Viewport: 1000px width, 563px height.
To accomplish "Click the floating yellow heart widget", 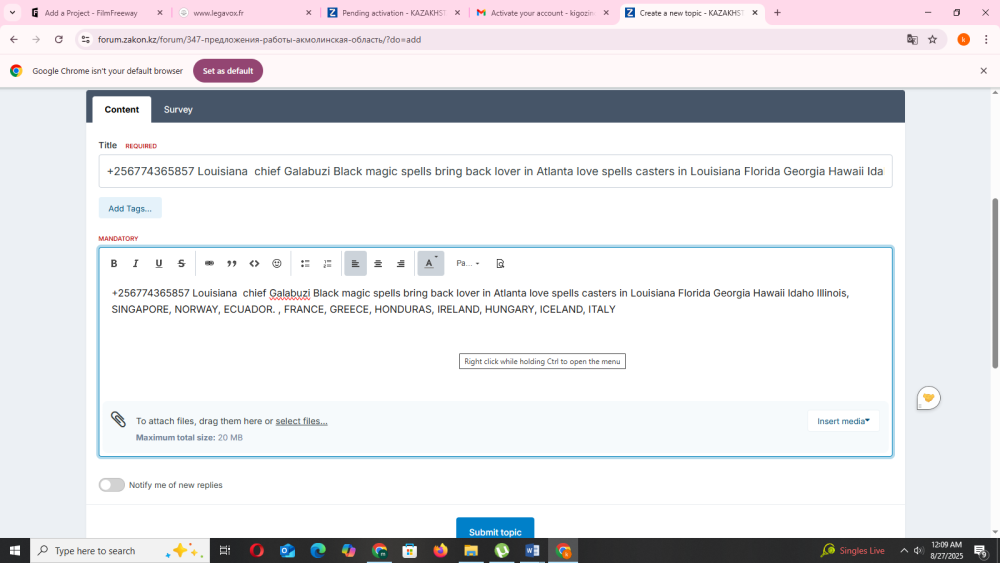I will (x=929, y=398).
